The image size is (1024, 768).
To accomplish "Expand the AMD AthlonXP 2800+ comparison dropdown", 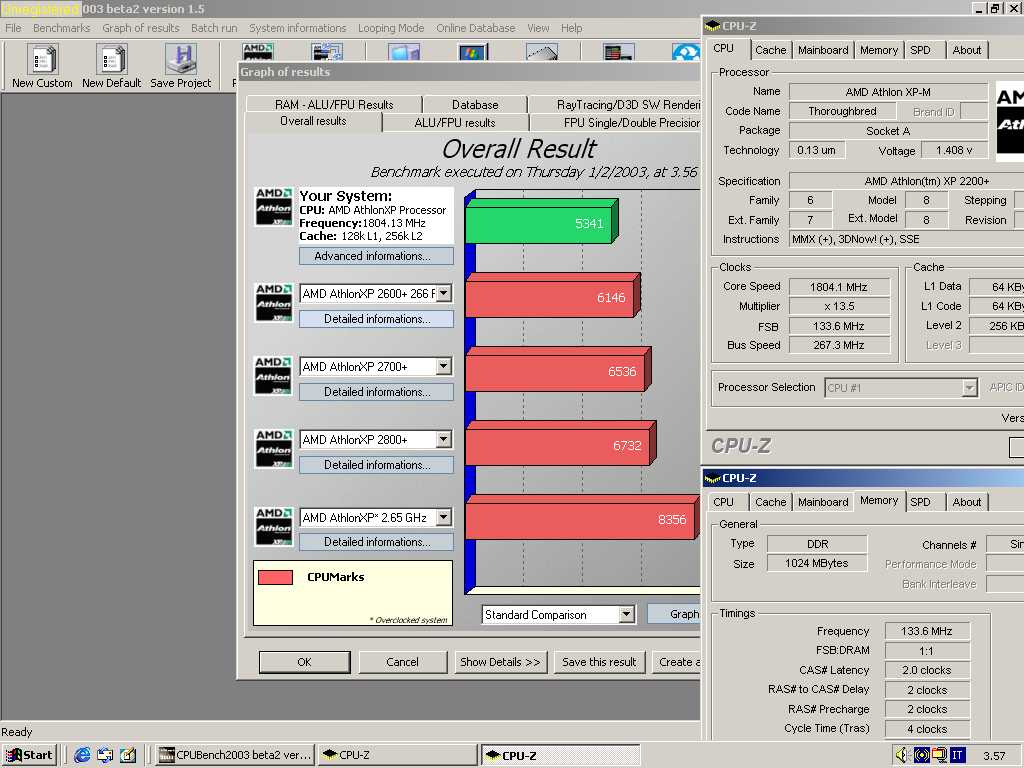I will click(x=443, y=440).
